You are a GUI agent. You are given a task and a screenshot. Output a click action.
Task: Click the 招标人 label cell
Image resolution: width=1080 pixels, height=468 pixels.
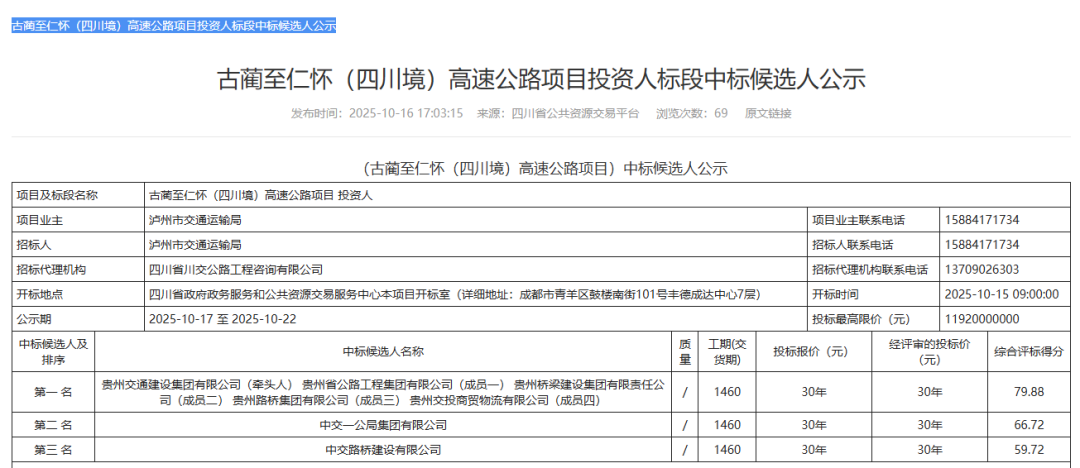pyautogui.click(x=78, y=245)
